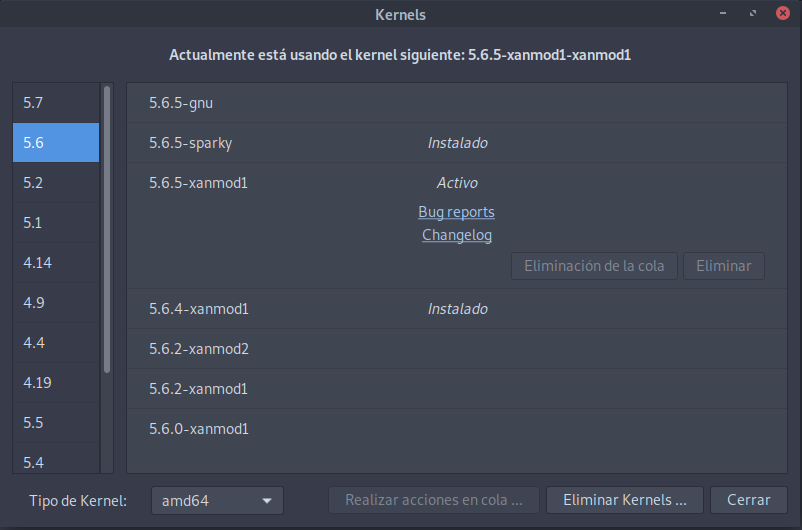Open the 4.14 kernel series
Image resolution: width=802 pixels, height=530 pixels.
[x=55, y=263]
